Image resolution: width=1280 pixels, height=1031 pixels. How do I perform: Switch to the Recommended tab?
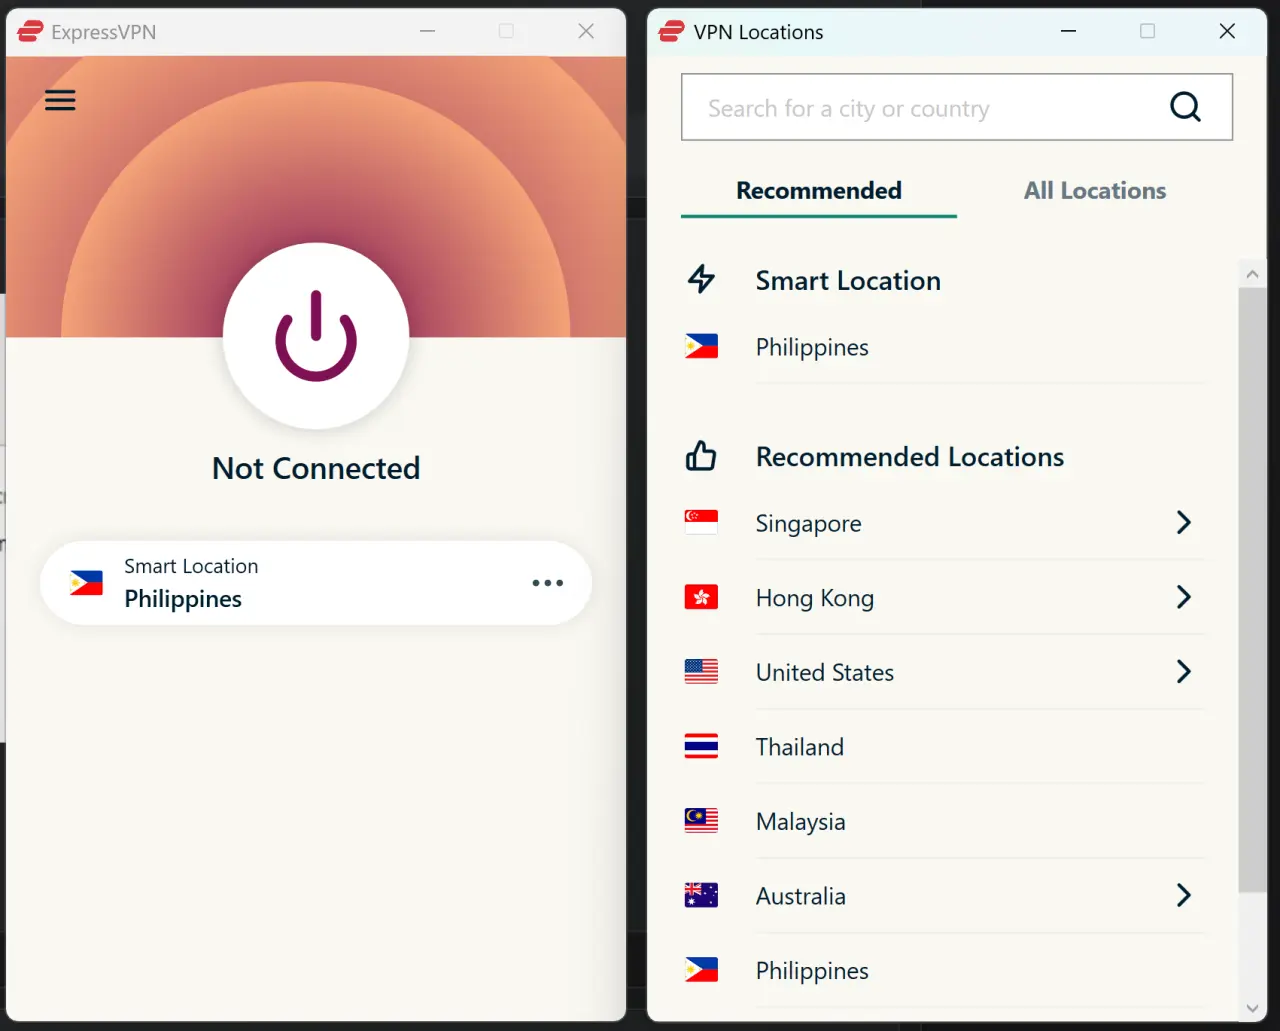pyautogui.click(x=819, y=191)
